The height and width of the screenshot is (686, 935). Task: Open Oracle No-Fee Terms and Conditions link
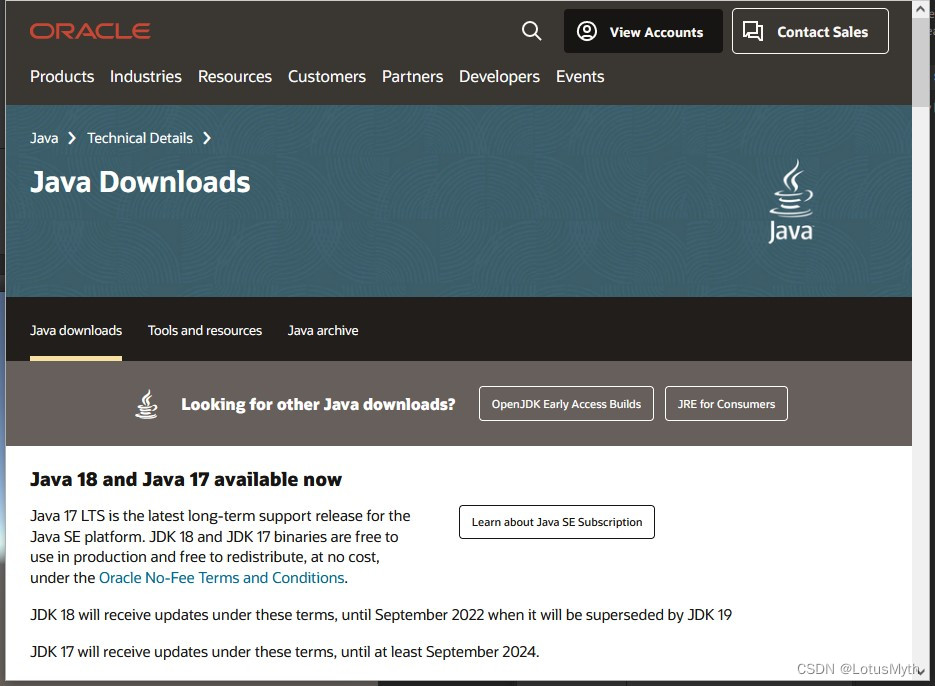222,577
